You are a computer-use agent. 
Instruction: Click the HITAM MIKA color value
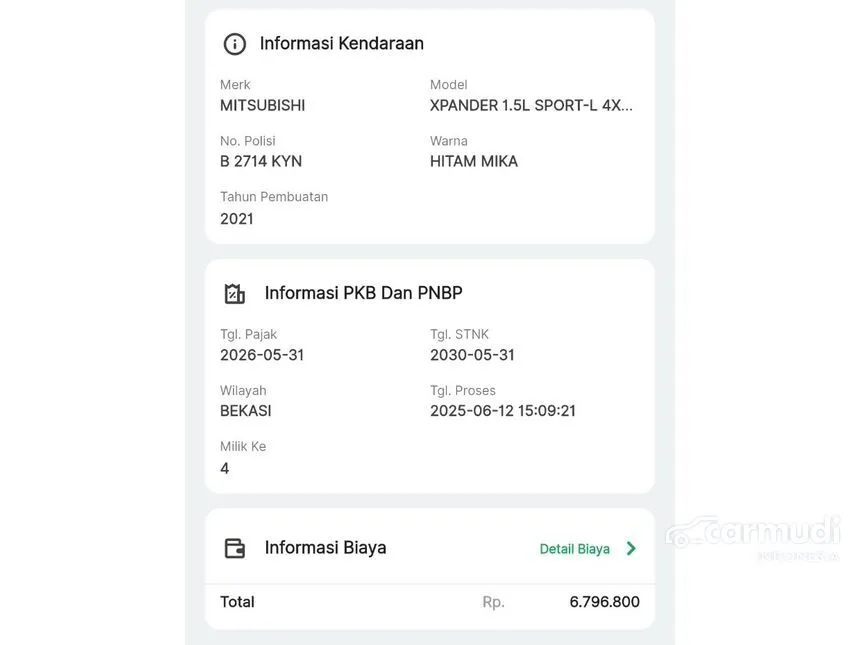pos(474,161)
